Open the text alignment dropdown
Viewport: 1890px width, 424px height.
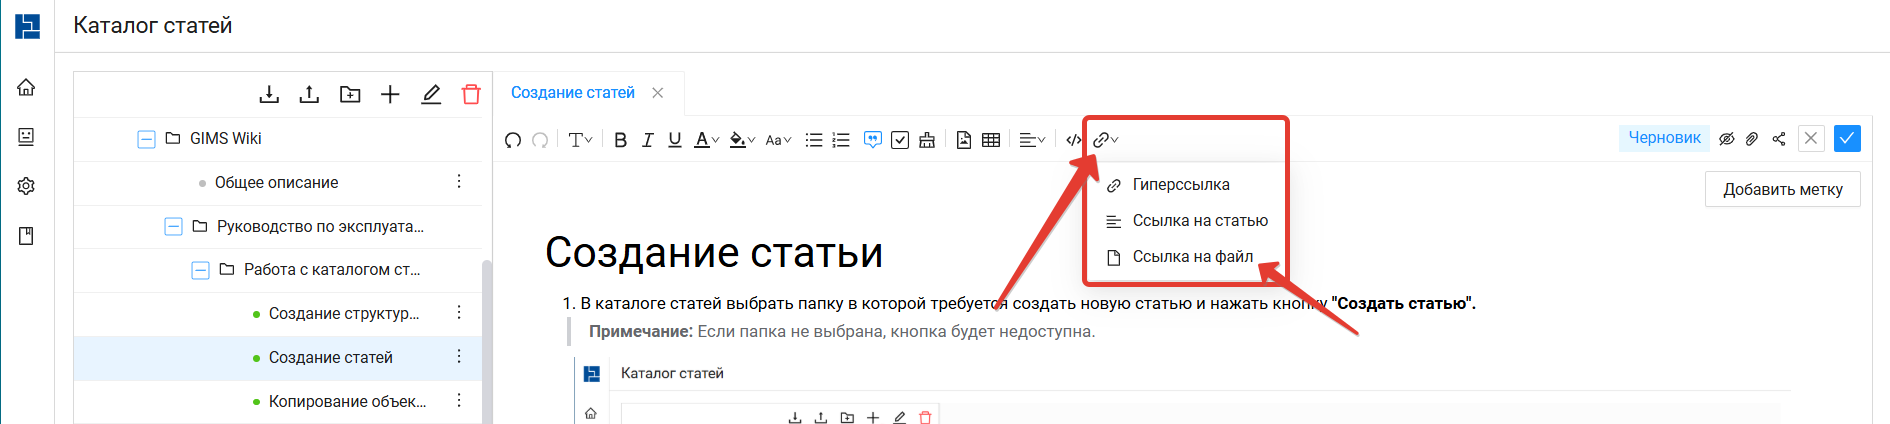tap(1032, 140)
